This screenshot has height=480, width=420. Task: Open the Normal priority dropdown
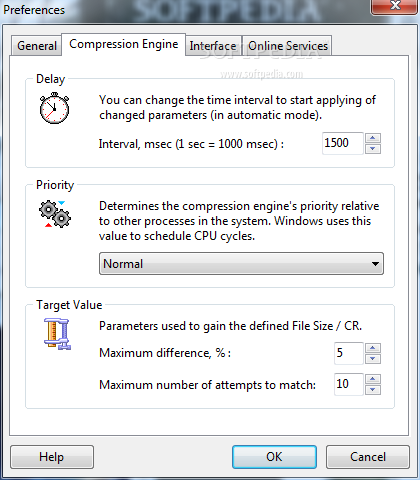coord(241,264)
